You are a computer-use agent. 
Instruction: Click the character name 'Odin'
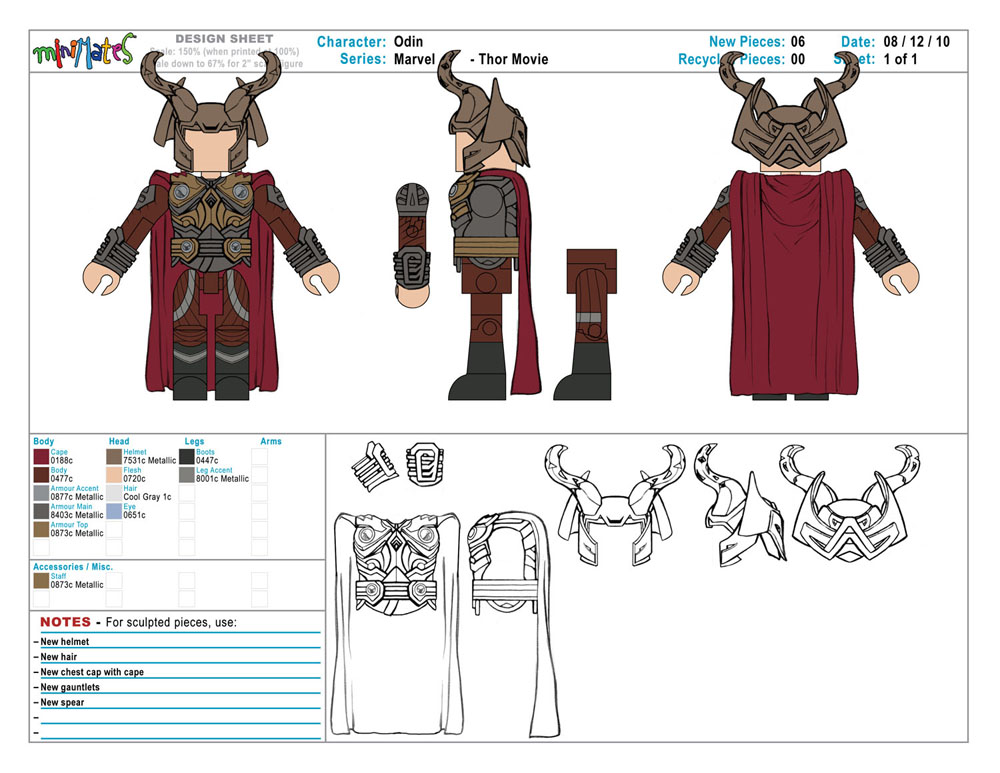point(408,41)
